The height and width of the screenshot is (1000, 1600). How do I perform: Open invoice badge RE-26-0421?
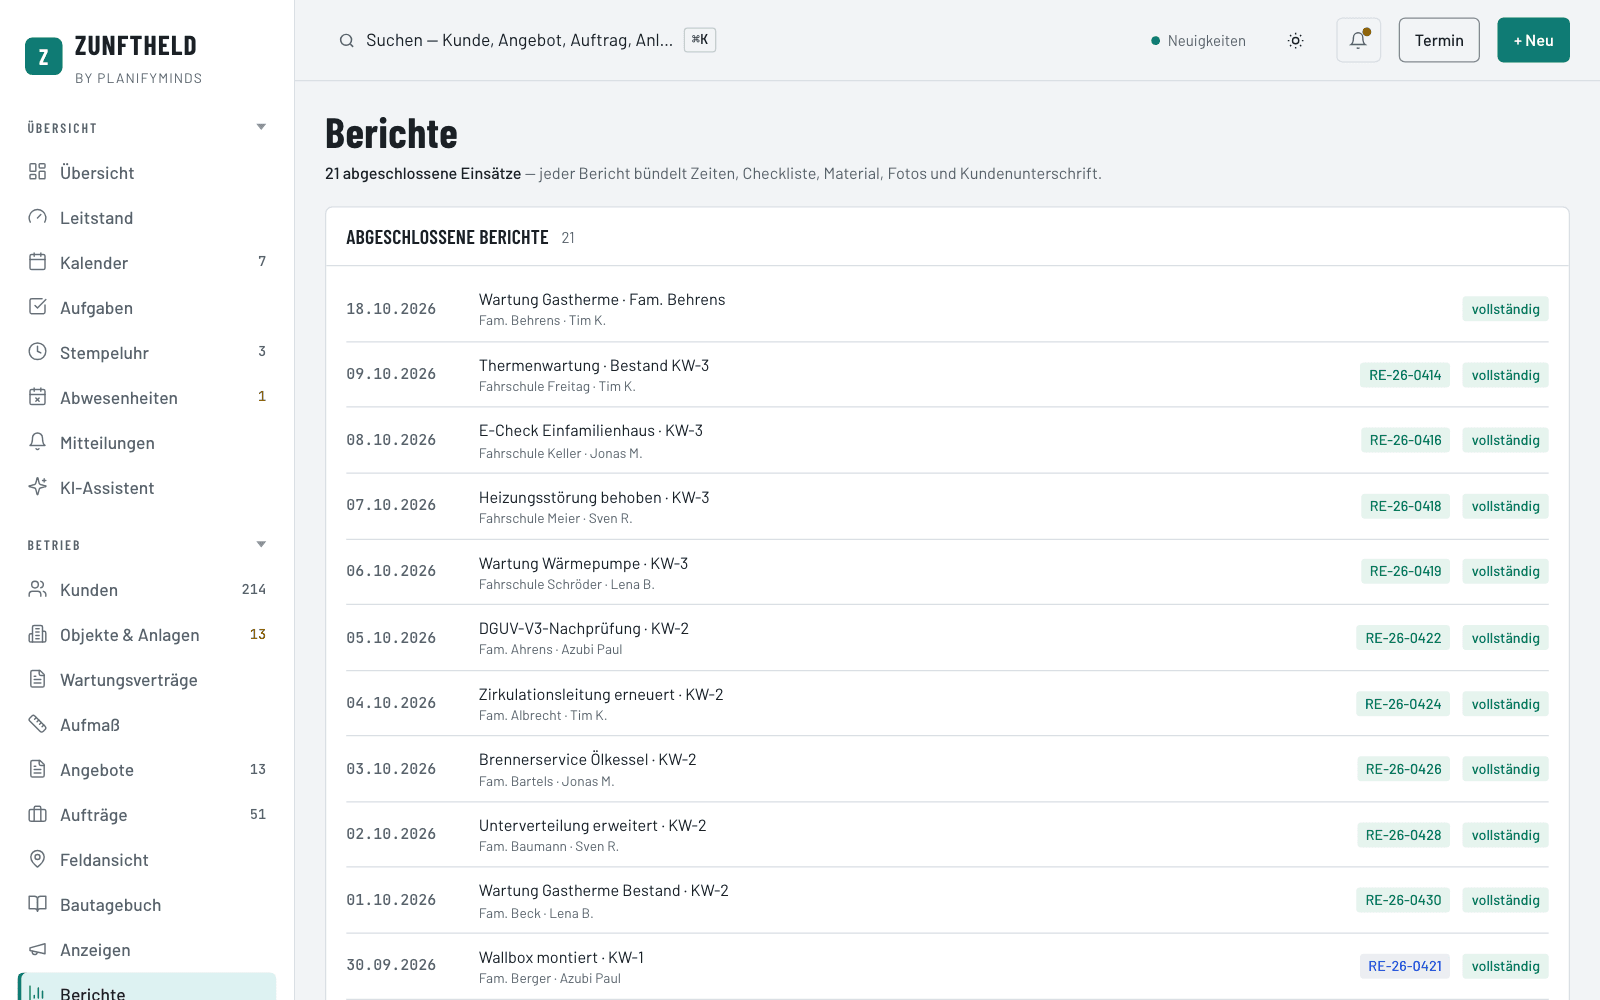coord(1404,966)
